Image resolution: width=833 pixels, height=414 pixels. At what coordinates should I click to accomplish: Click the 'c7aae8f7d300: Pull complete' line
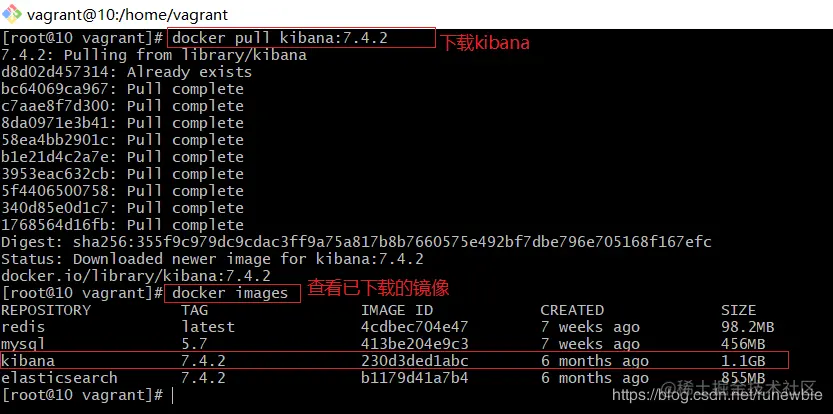pos(122,106)
